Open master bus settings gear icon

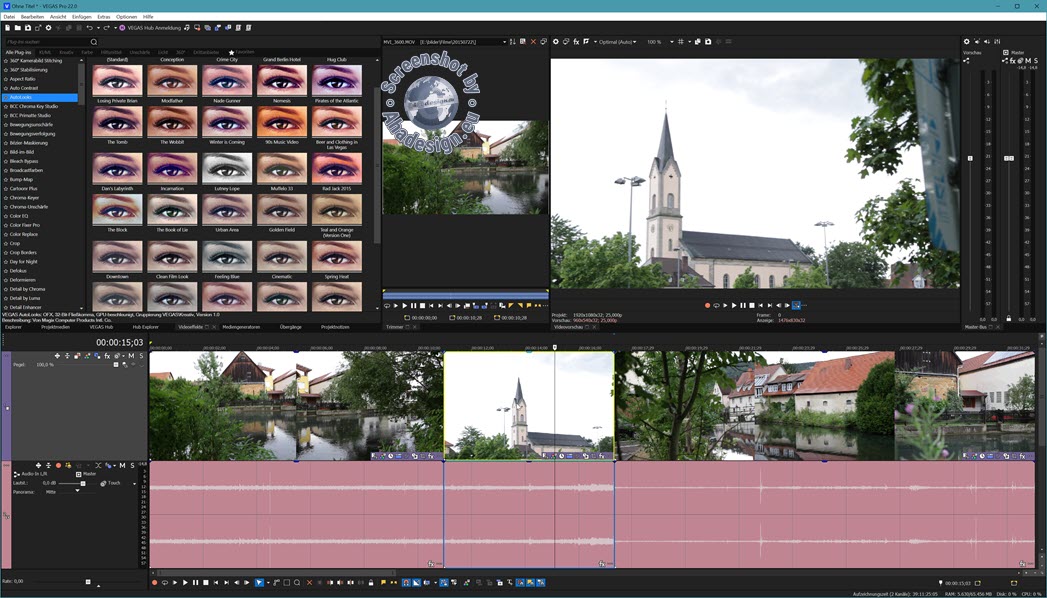click(966, 42)
